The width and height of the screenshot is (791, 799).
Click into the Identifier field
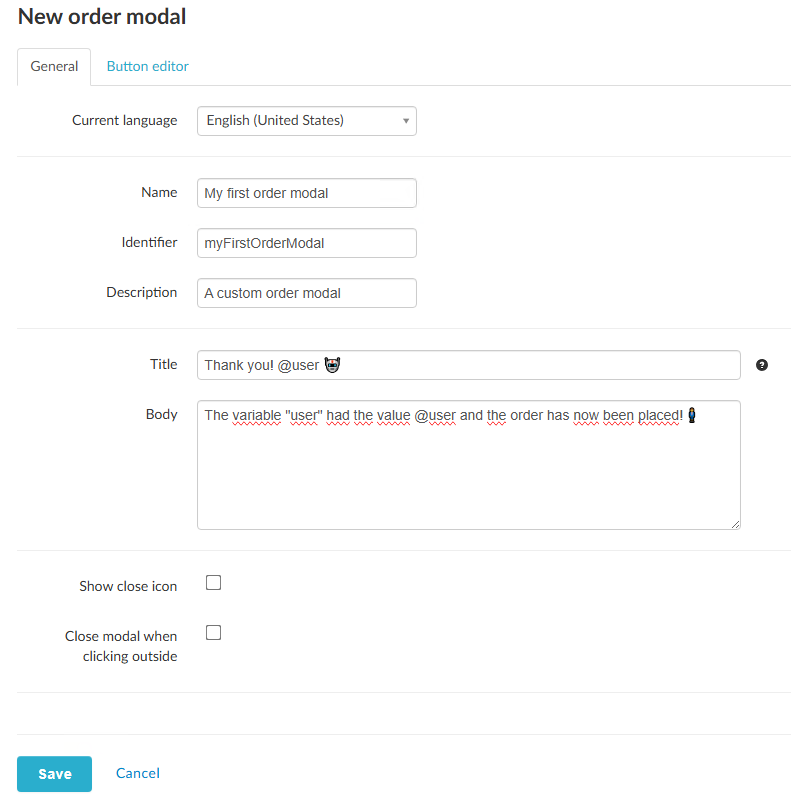point(307,243)
